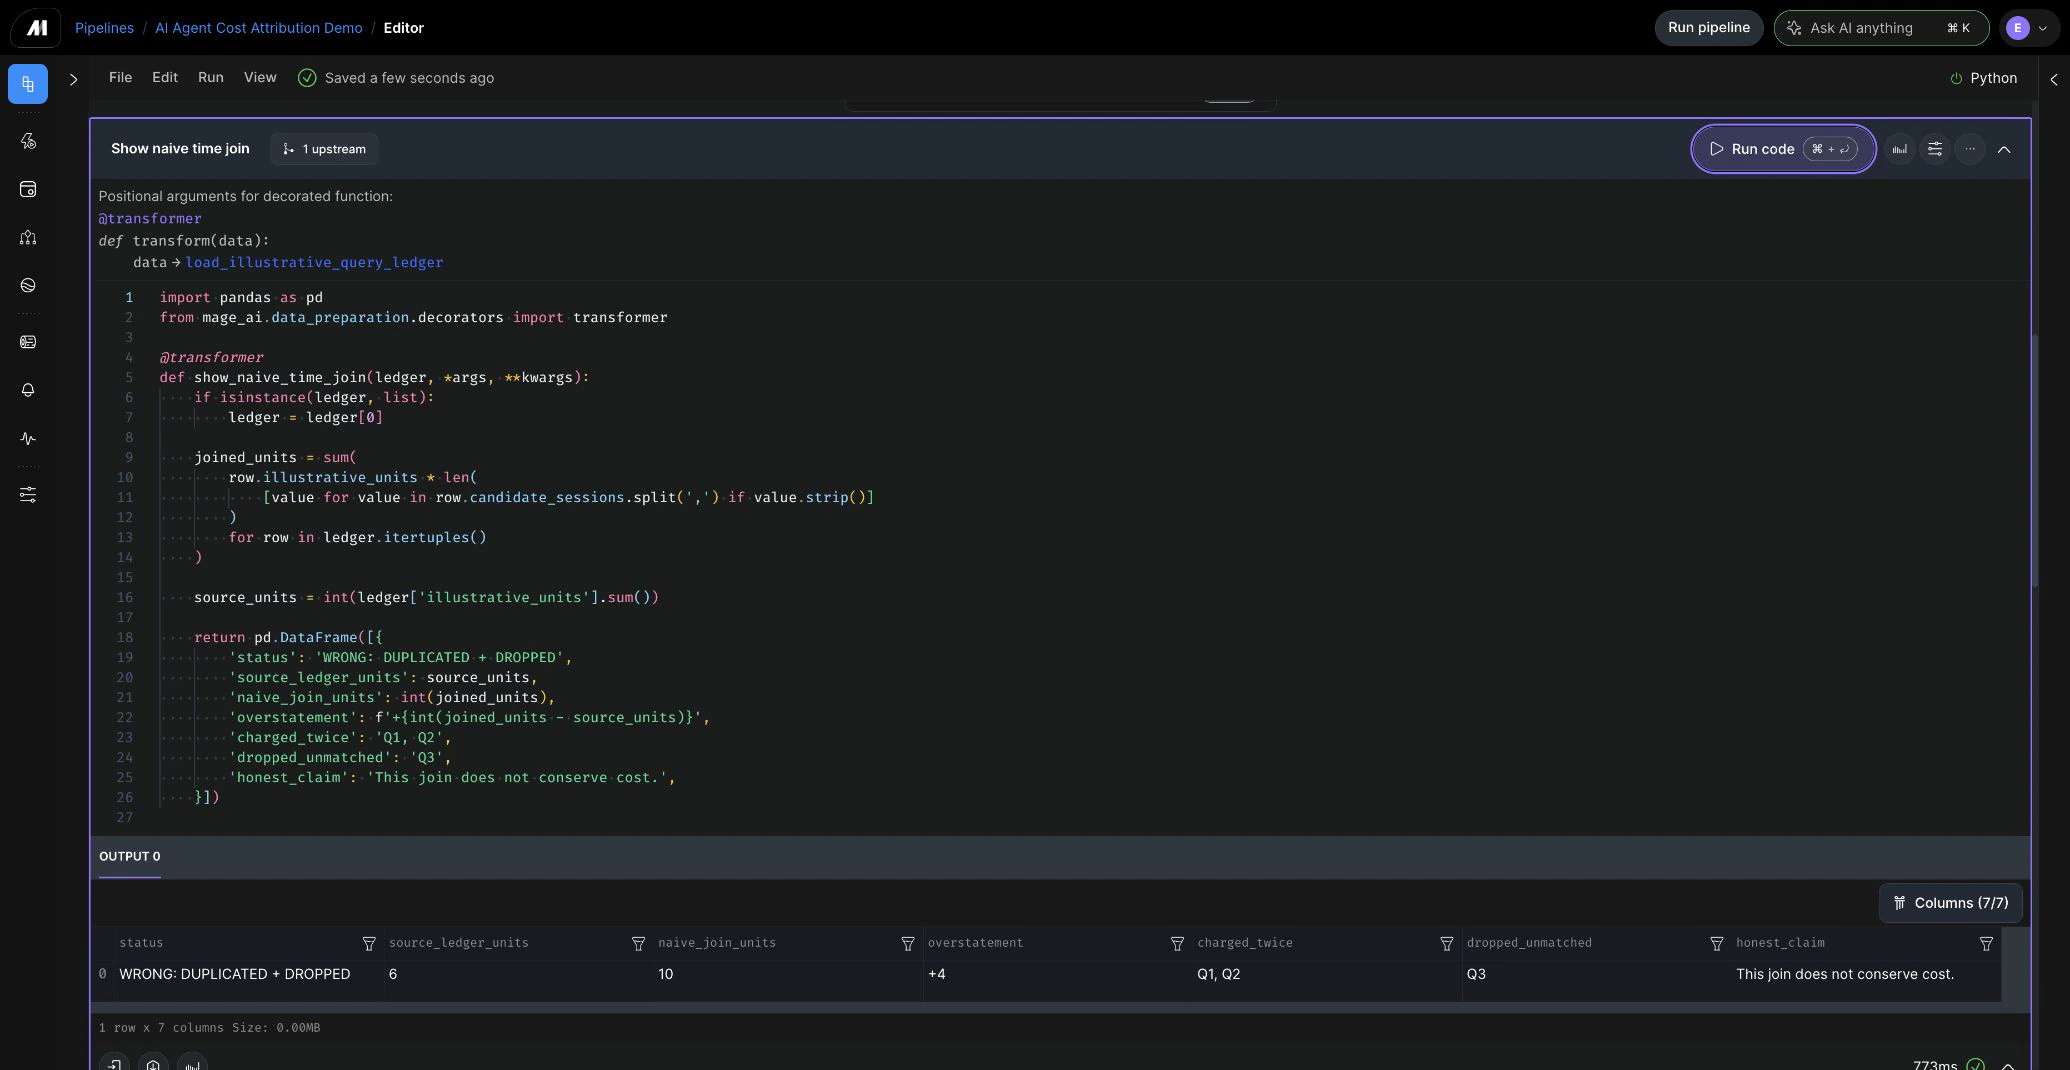Viewport: 2070px width, 1070px height.
Task: Collapse the Show naive time join block
Action: tap(2004, 149)
